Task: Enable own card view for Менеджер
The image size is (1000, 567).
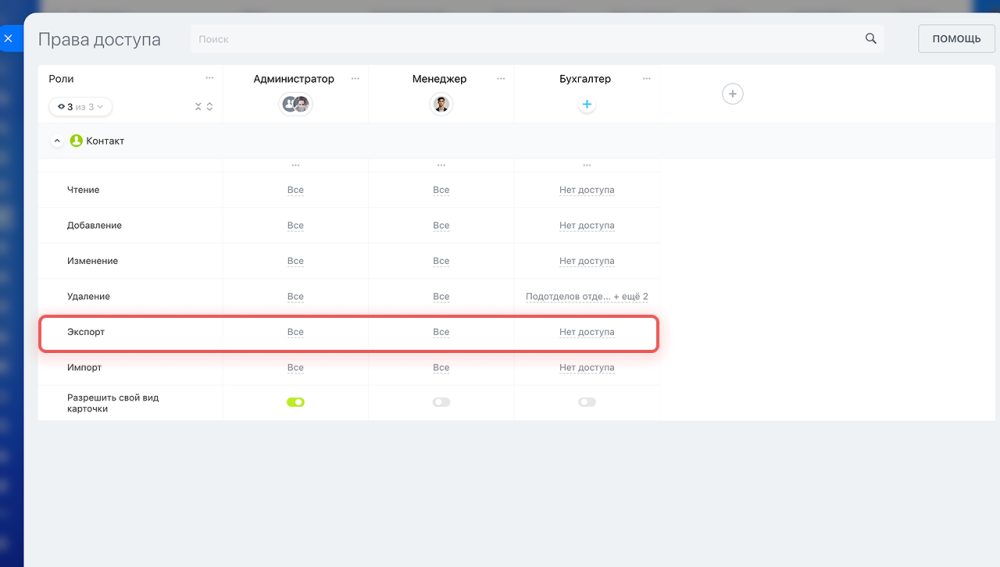Action: point(441,402)
